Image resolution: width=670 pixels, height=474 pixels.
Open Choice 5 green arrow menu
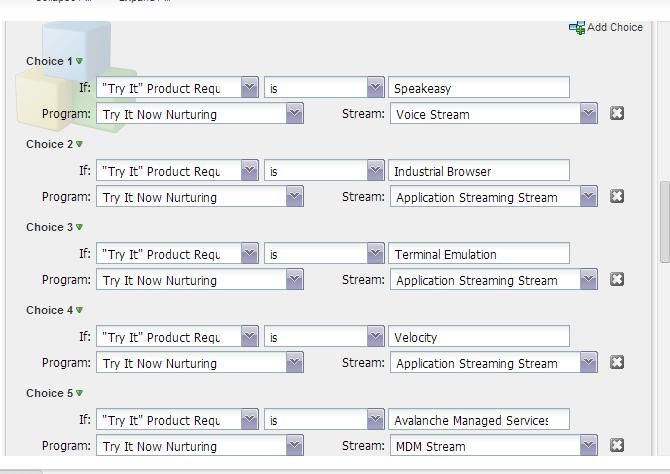pyautogui.click(x=80, y=394)
